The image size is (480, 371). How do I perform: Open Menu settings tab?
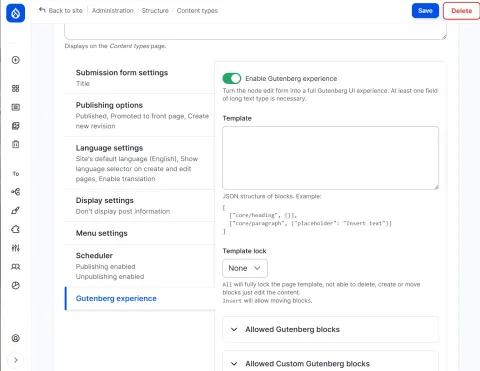(x=139, y=233)
